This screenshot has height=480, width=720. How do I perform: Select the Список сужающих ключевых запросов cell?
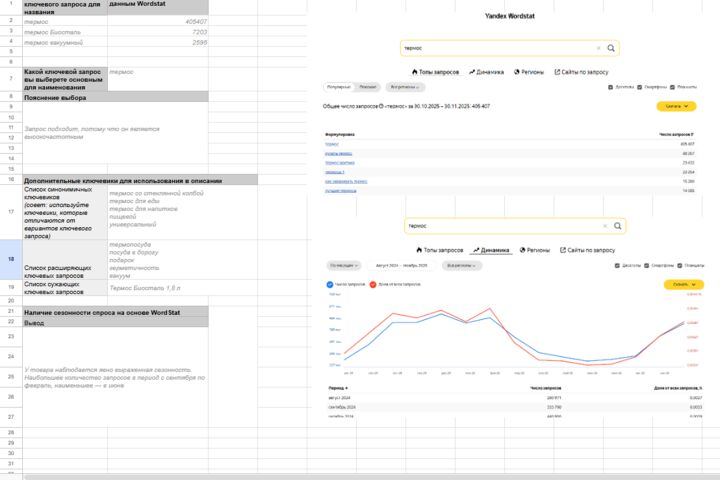pyautogui.click(x=65, y=288)
